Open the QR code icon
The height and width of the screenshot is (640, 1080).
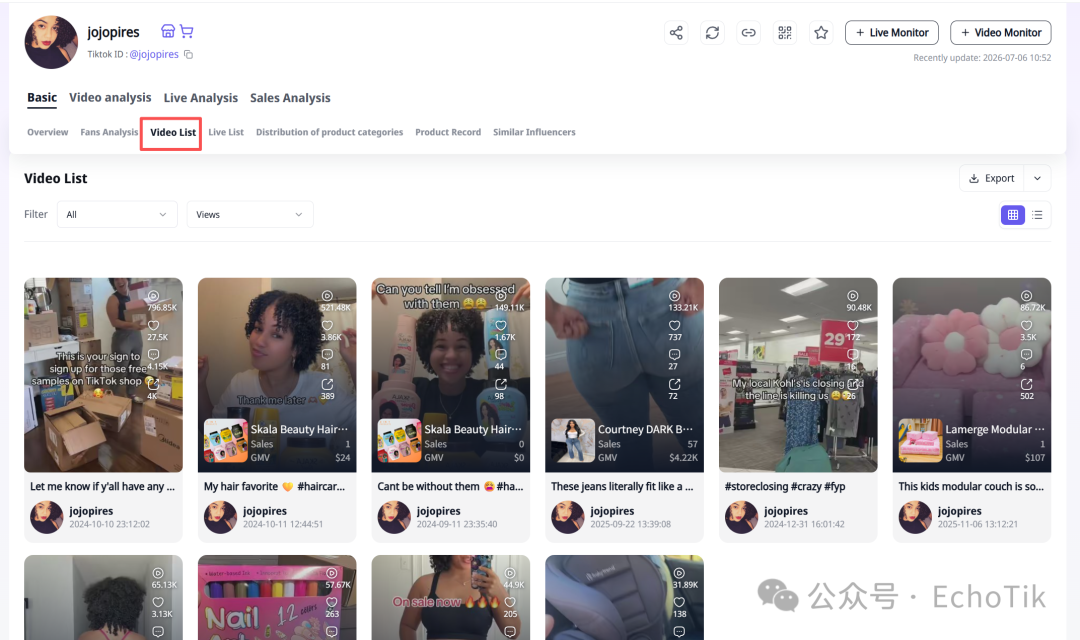coord(785,32)
